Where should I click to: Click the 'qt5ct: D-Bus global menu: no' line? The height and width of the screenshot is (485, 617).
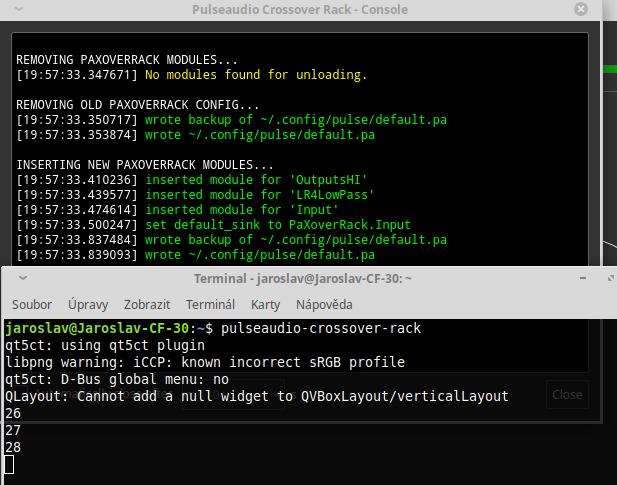(x=117, y=379)
